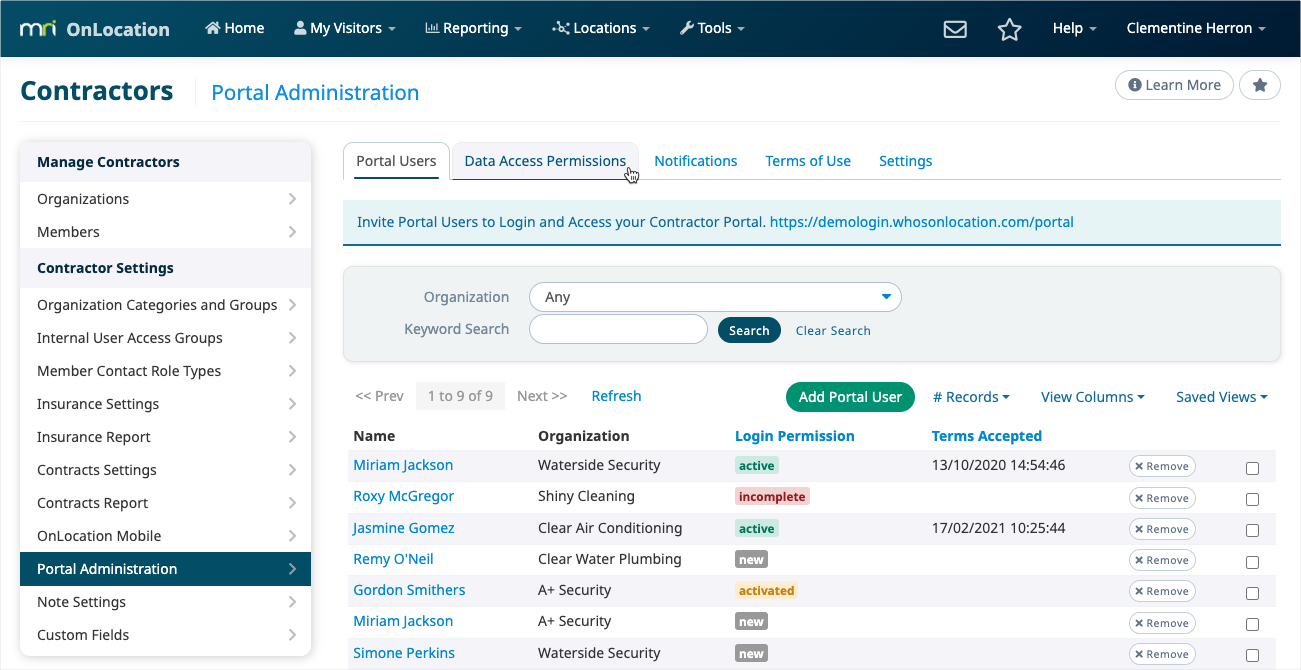
Task: Sort by Login Permission column
Action: pos(794,436)
